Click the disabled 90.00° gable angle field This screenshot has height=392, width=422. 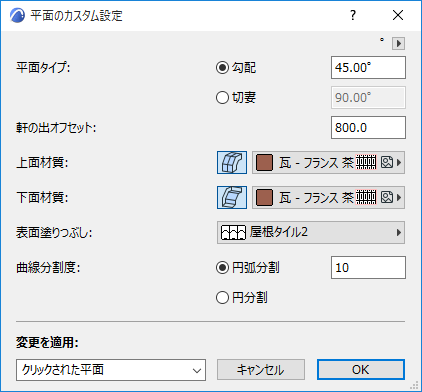pyautogui.click(x=368, y=98)
